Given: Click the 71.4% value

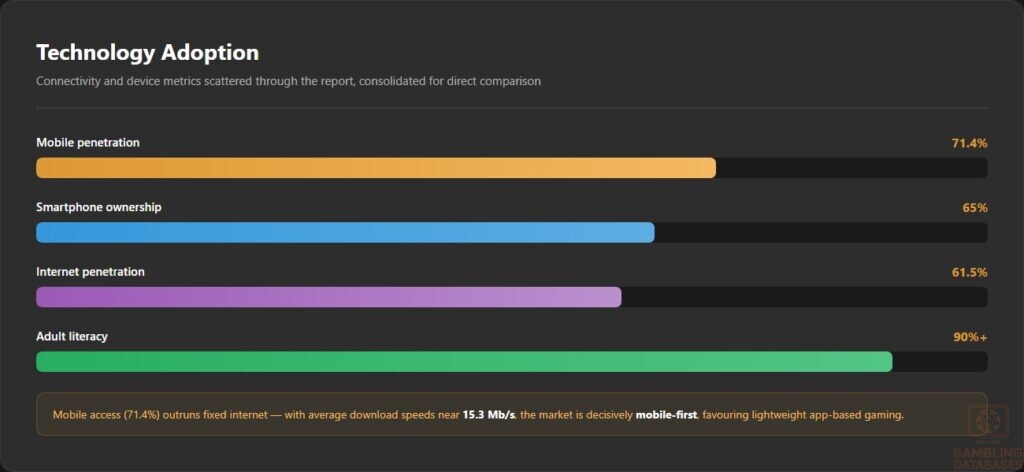Looking at the screenshot, I should 969,143.
